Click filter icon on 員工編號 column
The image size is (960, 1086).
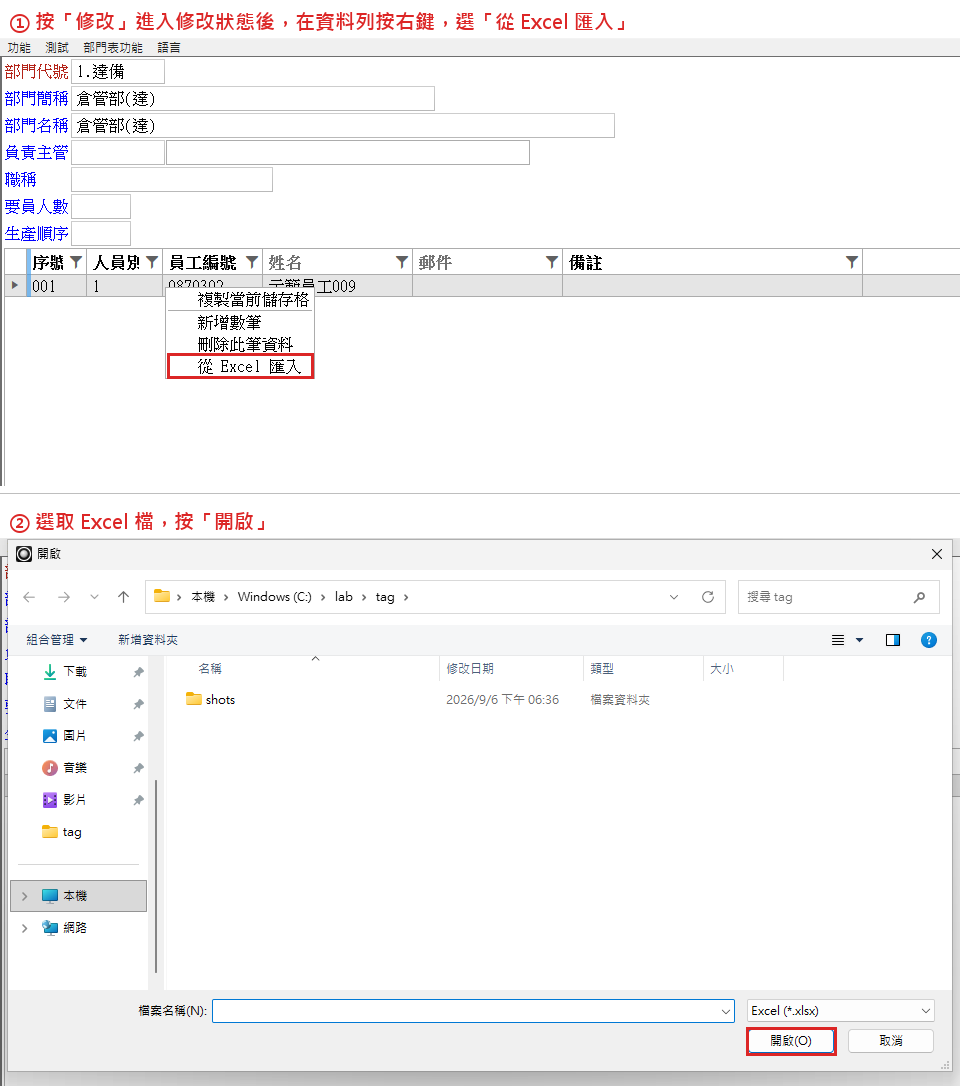(x=252, y=262)
